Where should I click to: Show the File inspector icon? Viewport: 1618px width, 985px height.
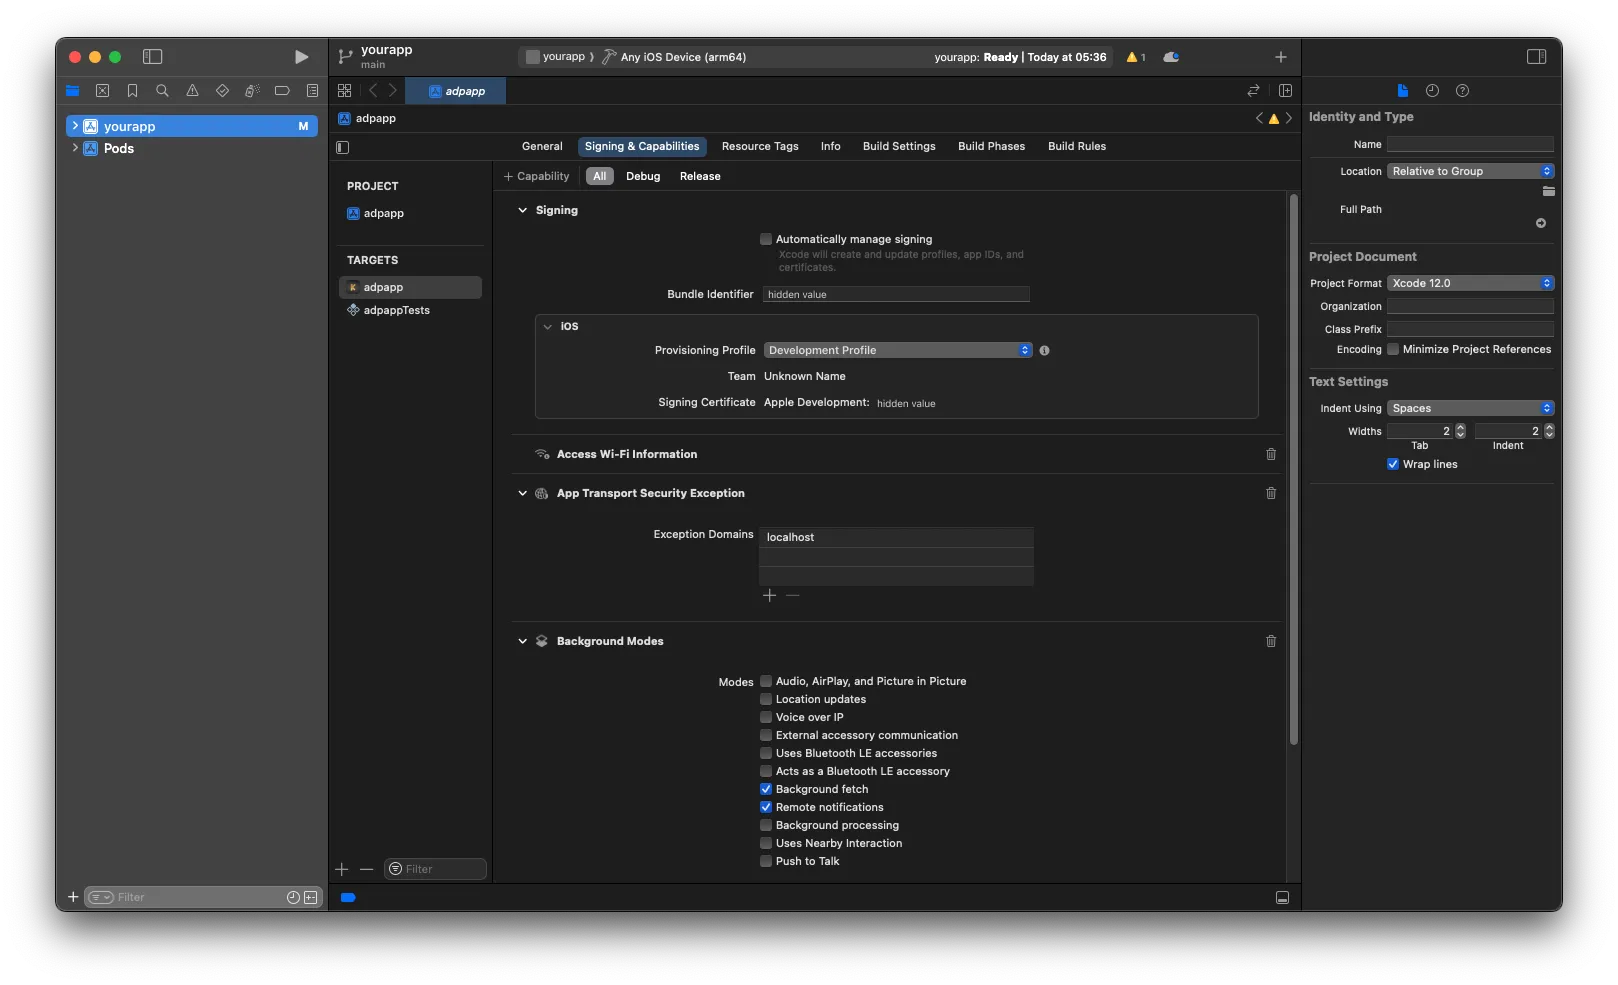[1402, 91]
